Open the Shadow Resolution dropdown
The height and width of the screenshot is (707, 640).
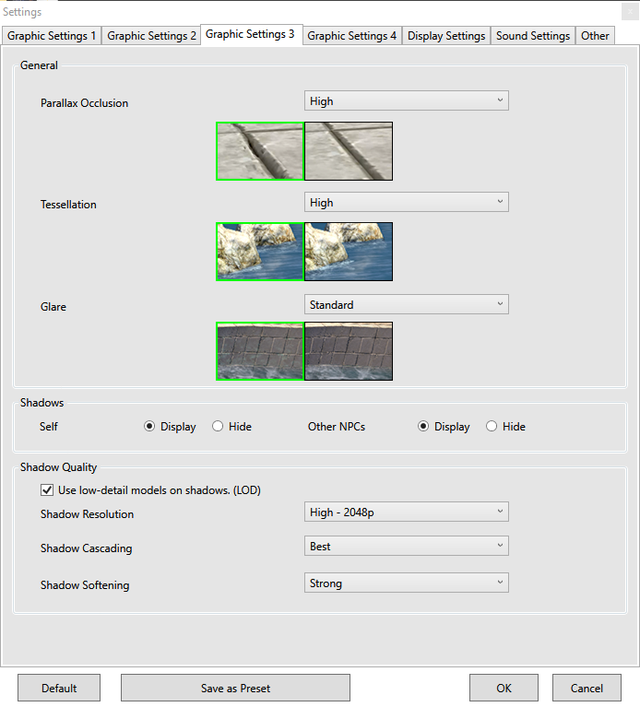tap(406, 512)
